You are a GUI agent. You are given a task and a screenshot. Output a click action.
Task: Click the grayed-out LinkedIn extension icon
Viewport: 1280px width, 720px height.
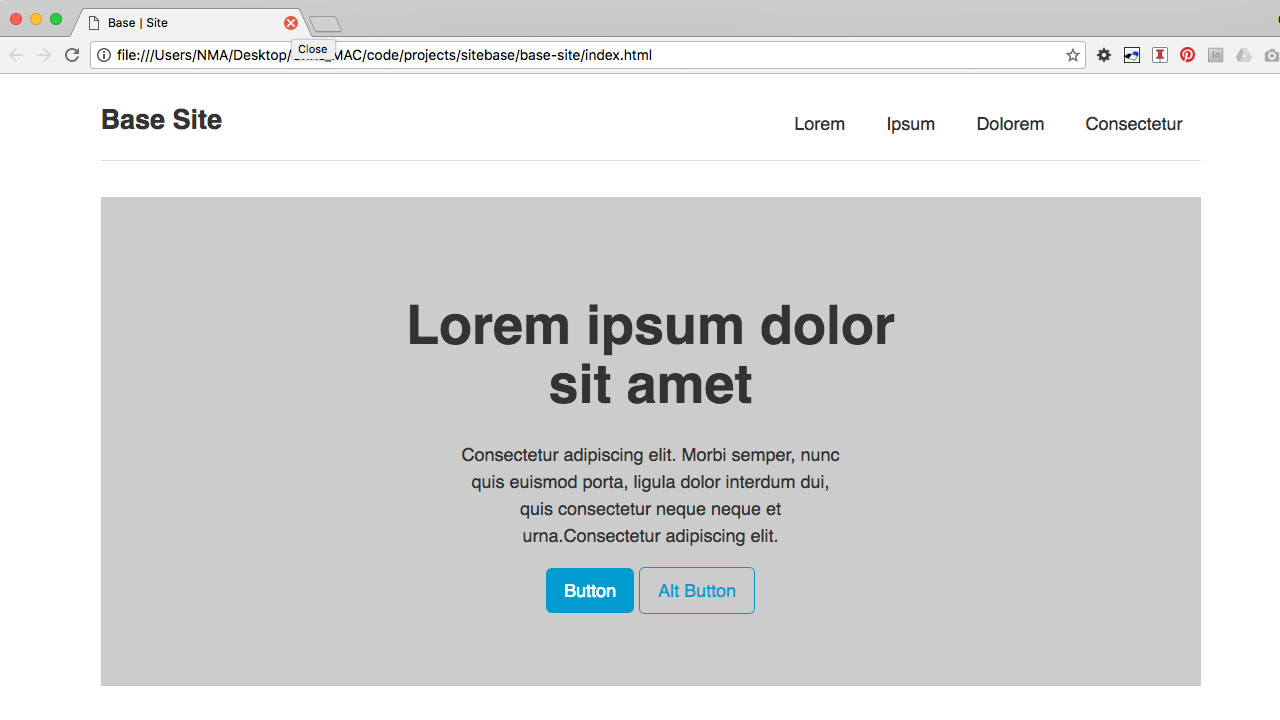pyautogui.click(x=1215, y=55)
